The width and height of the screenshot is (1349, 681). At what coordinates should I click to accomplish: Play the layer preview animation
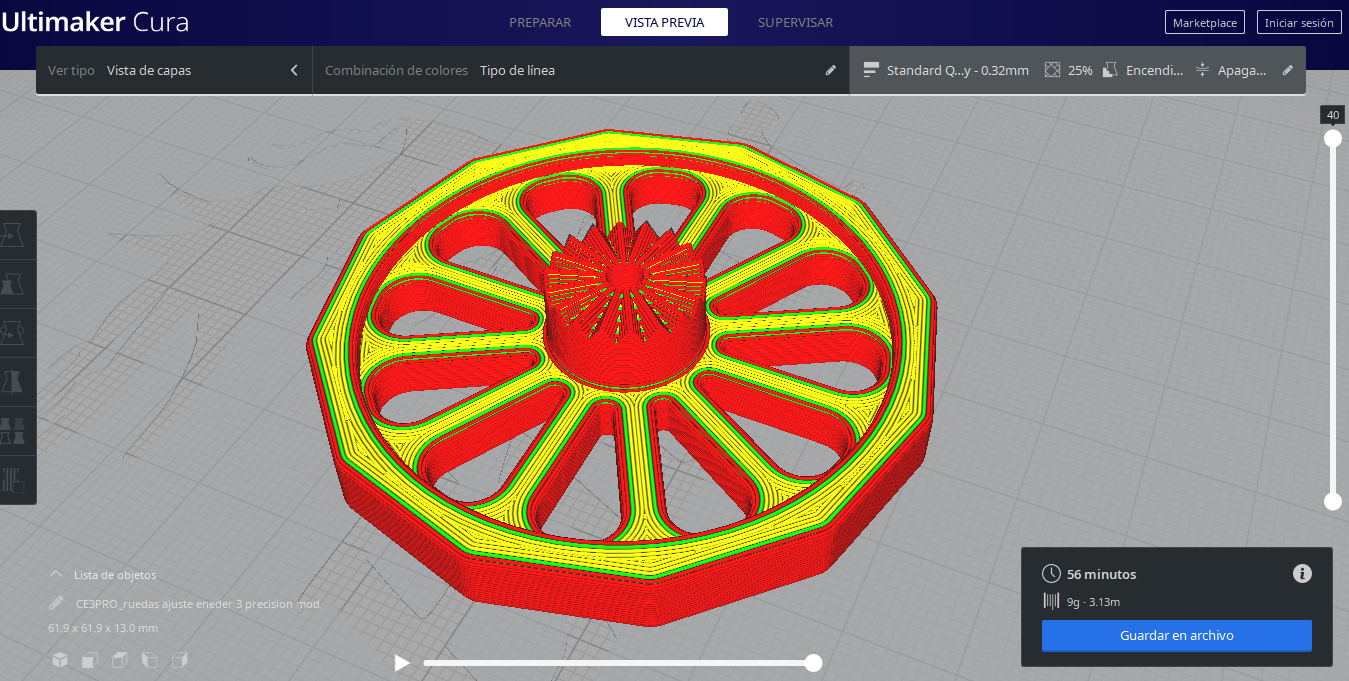401,662
